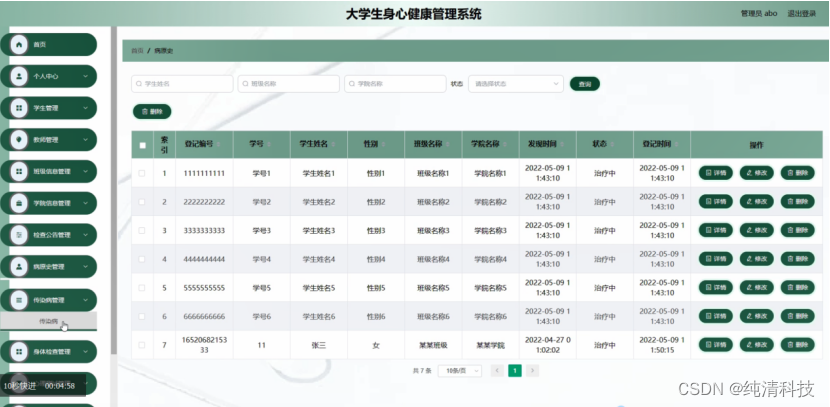
Task: Sort by 班级名称 column arrows
Action: (x=446, y=144)
